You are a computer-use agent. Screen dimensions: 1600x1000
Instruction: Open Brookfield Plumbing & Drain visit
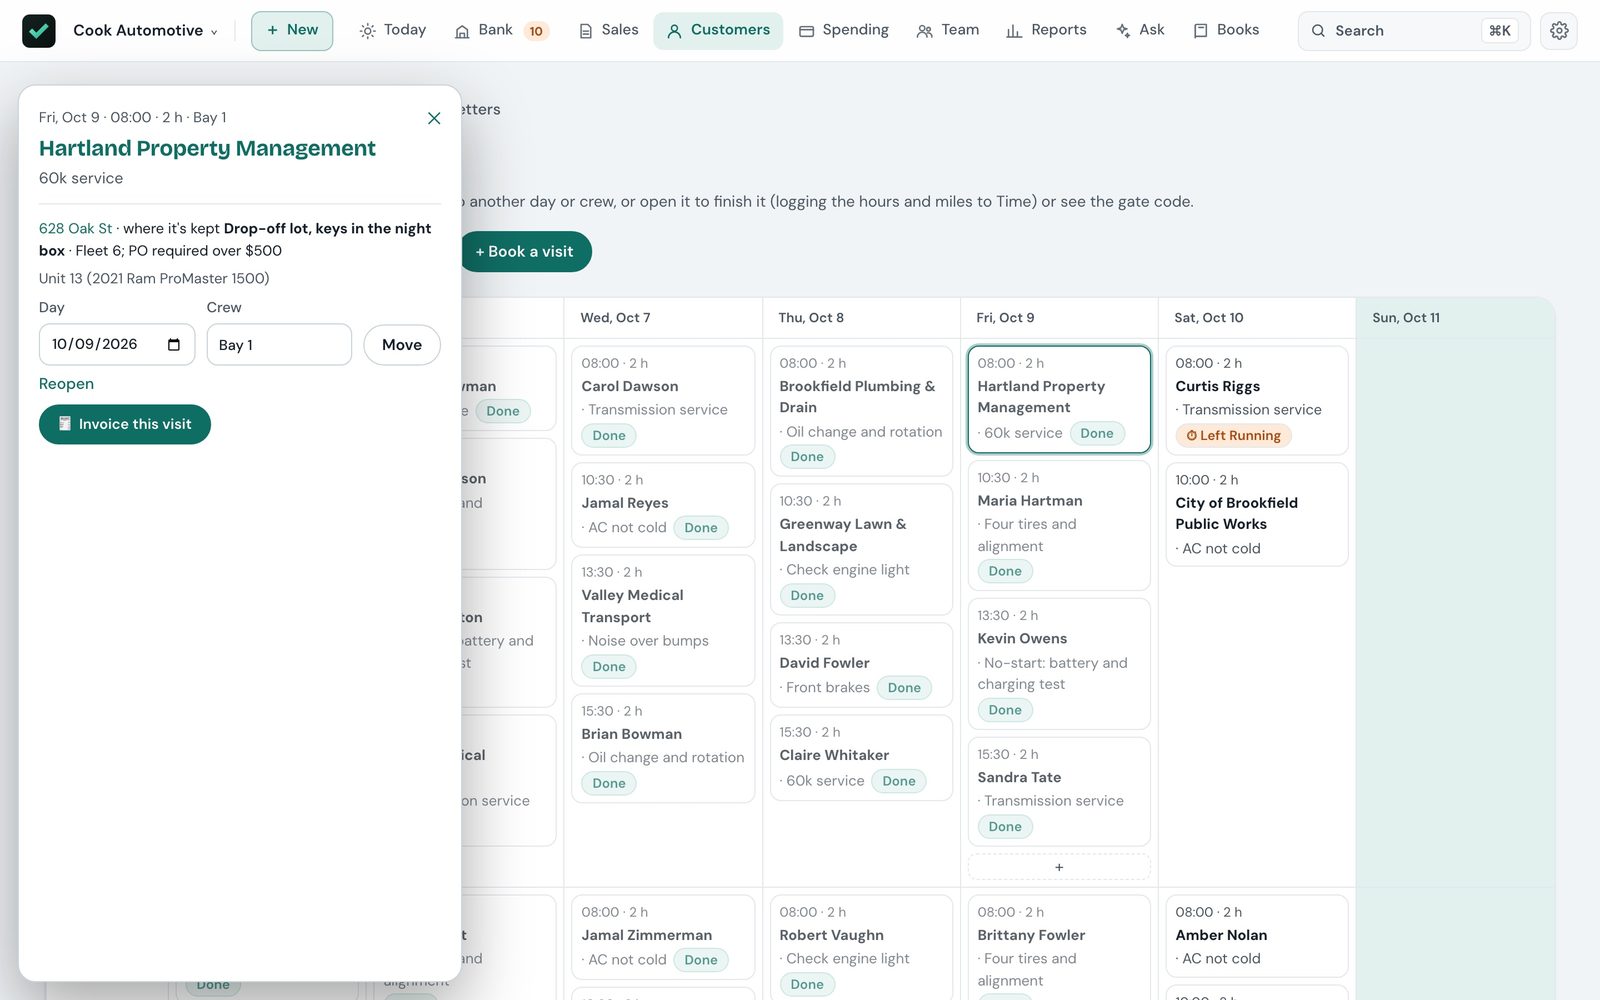pyautogui.click(x=861, y=411)
